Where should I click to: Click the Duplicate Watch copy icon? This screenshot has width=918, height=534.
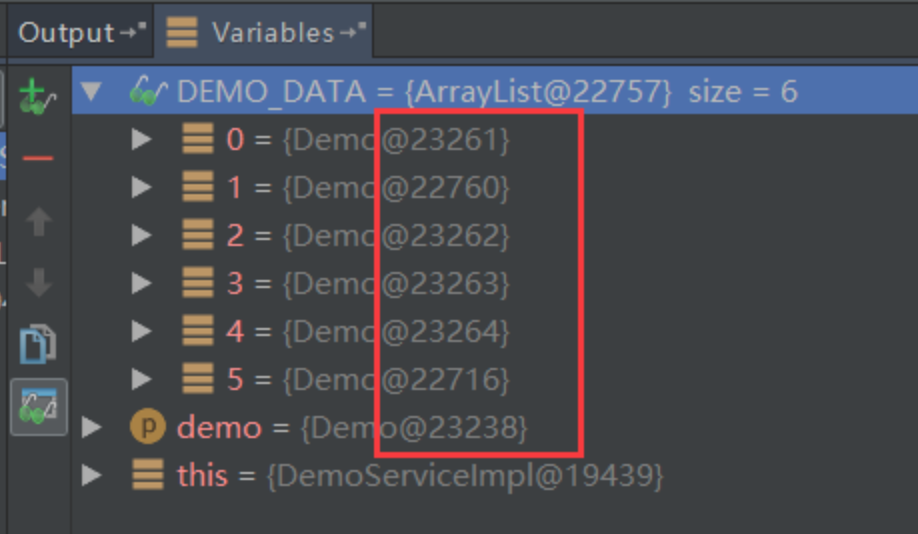tap(38, 344)
